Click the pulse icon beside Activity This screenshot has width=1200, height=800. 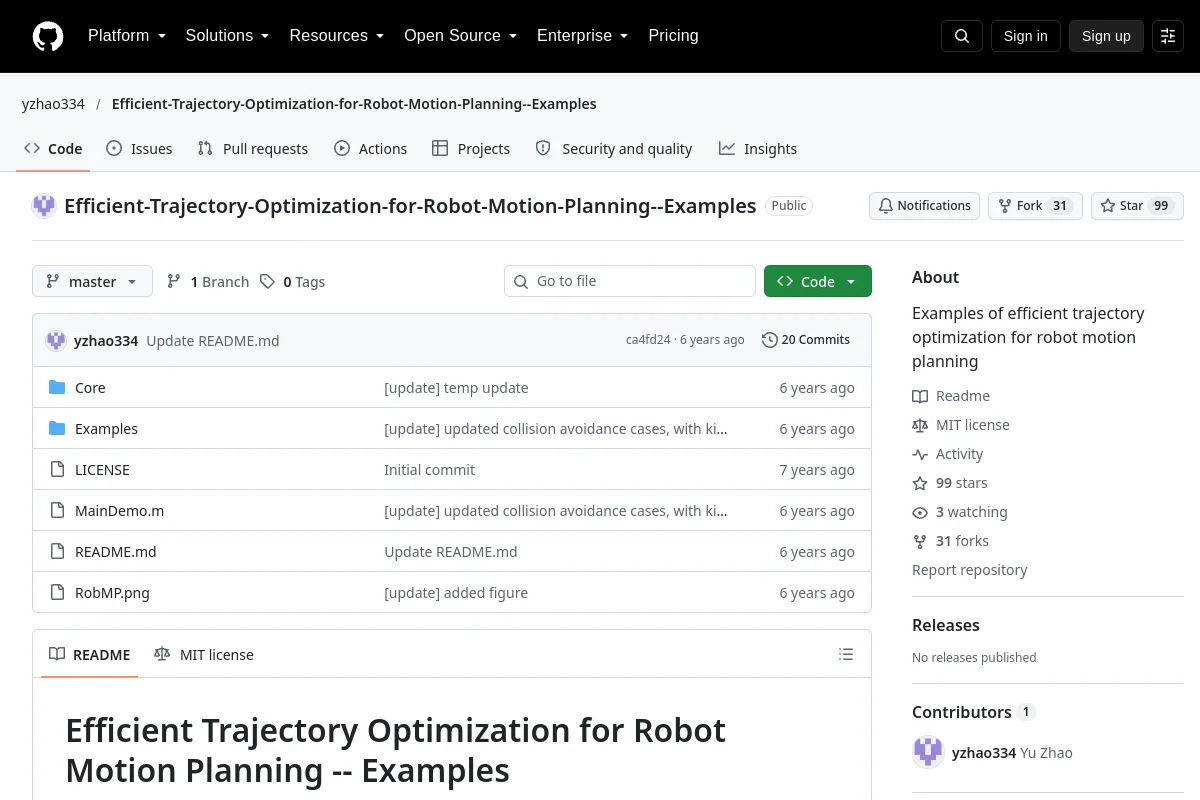pos(920,454)
